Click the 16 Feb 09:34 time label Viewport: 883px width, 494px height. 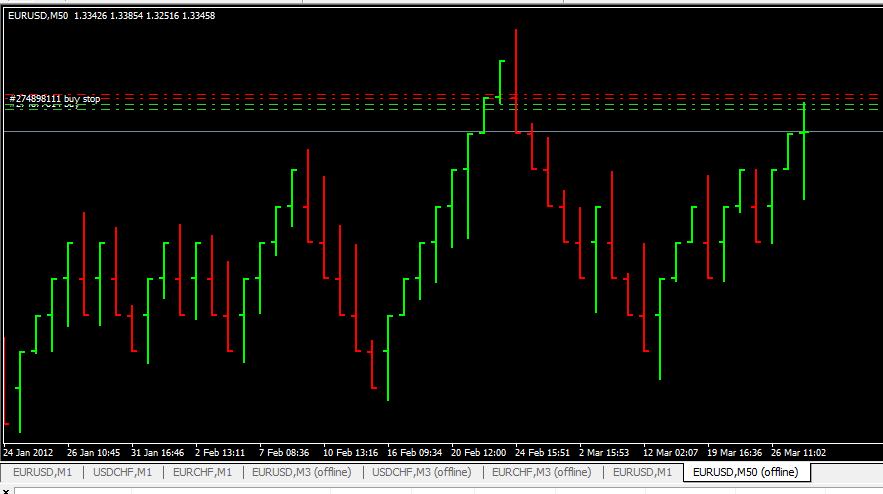(x=415, y=452)
